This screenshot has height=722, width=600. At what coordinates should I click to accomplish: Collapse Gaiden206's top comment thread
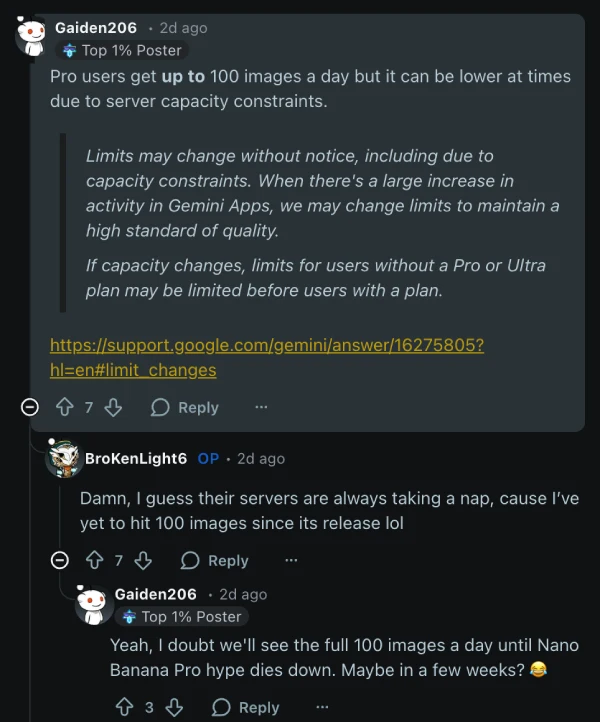click(x=31, y=408)
